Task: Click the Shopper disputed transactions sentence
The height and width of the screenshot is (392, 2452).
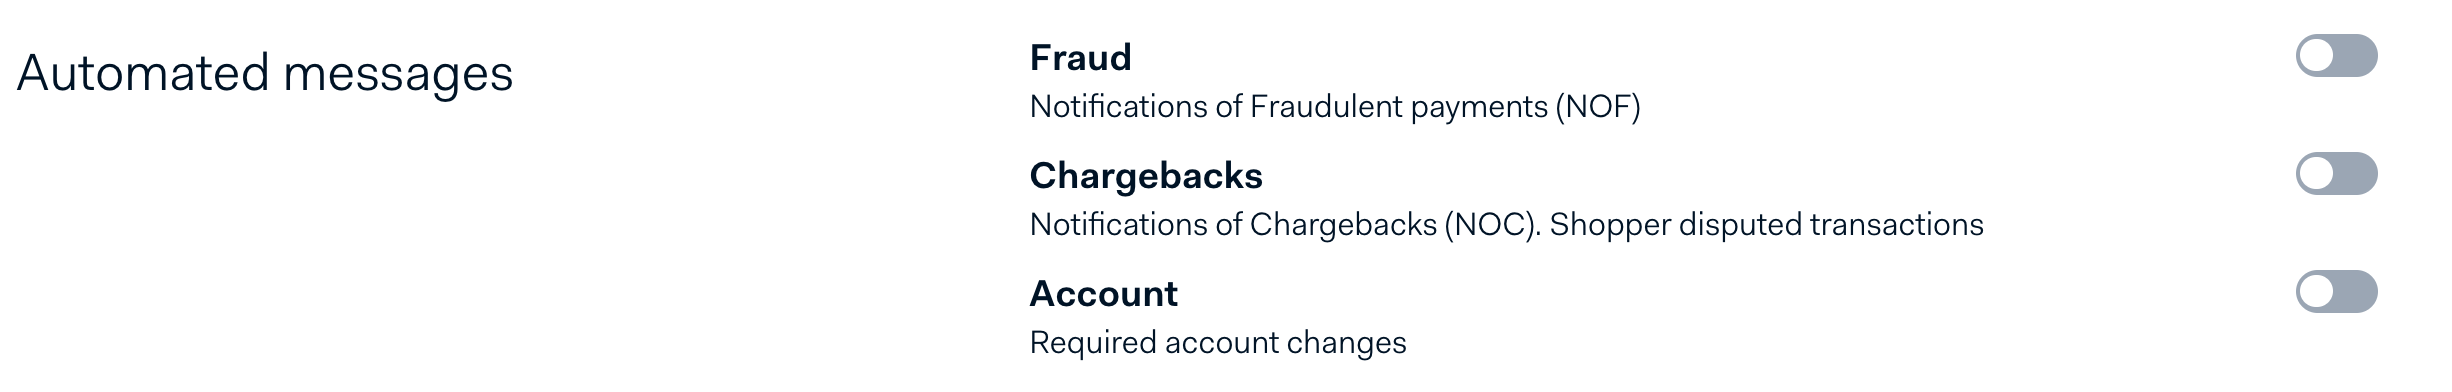Action: (x=1767, y=225)
